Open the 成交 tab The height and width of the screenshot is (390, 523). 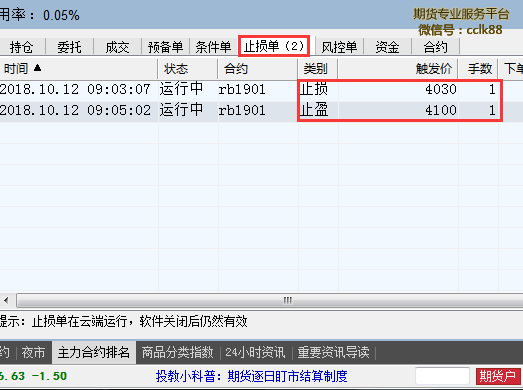point(117,47)
